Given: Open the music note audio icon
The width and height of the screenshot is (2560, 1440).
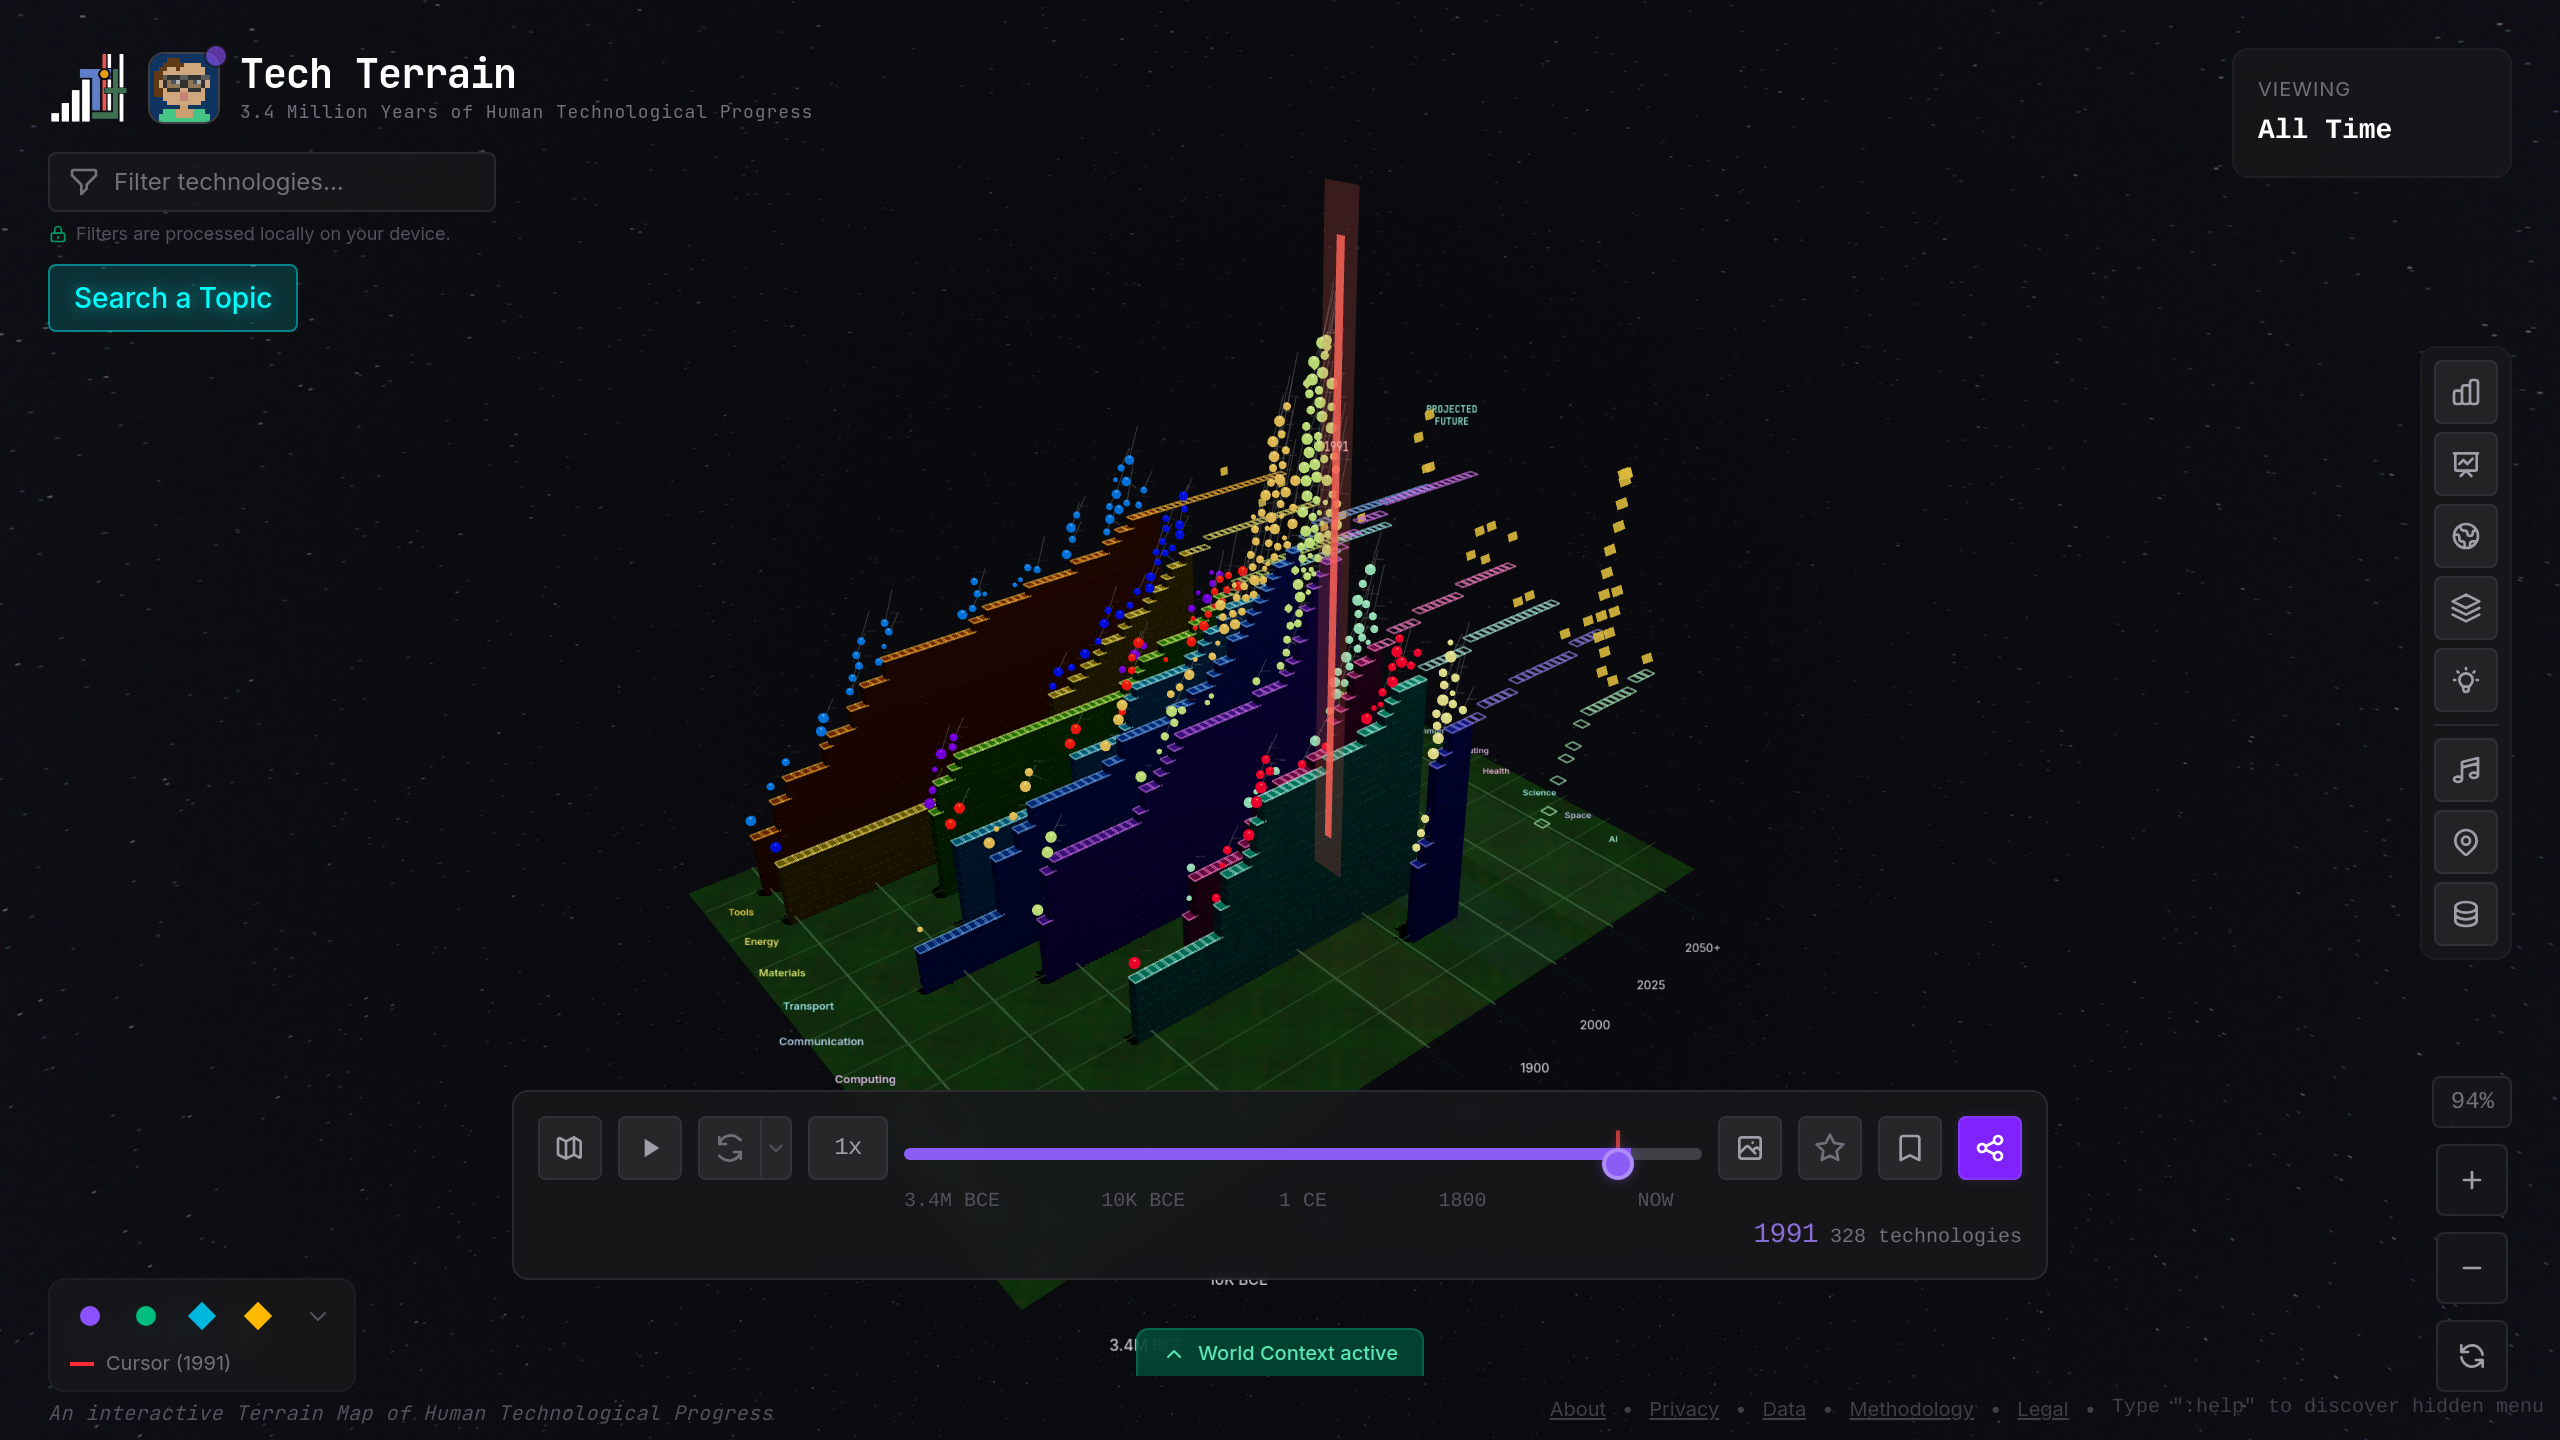Looking at the screenshot, I should 2464,768.
